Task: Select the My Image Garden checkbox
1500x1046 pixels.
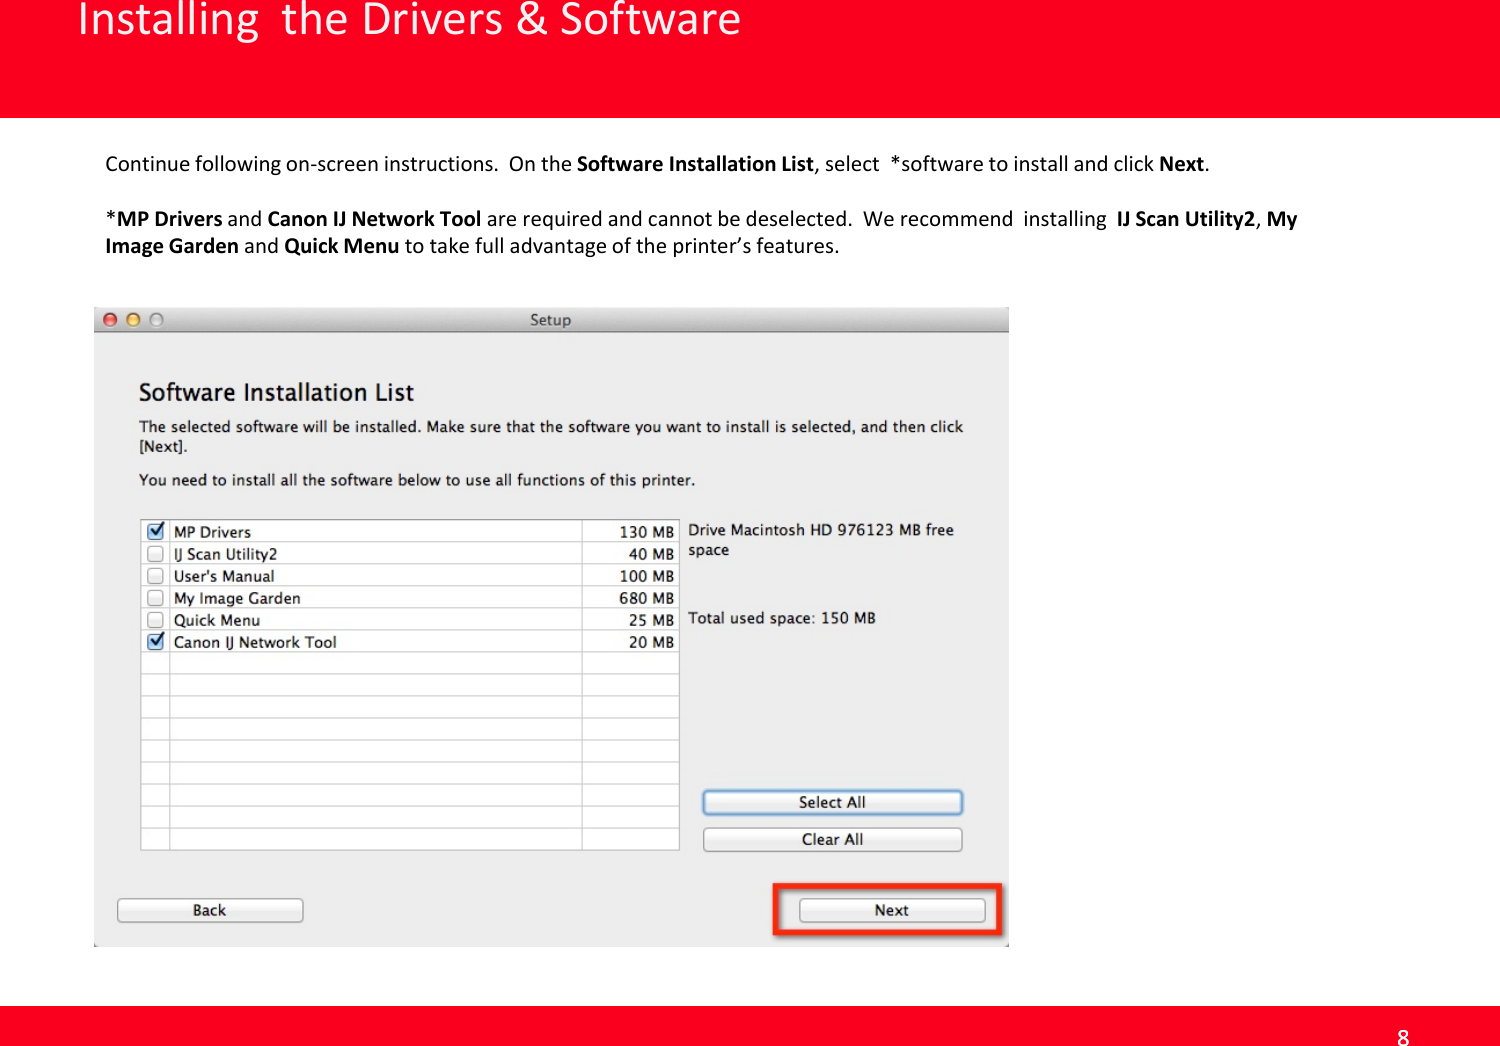Action: [155, 597]
